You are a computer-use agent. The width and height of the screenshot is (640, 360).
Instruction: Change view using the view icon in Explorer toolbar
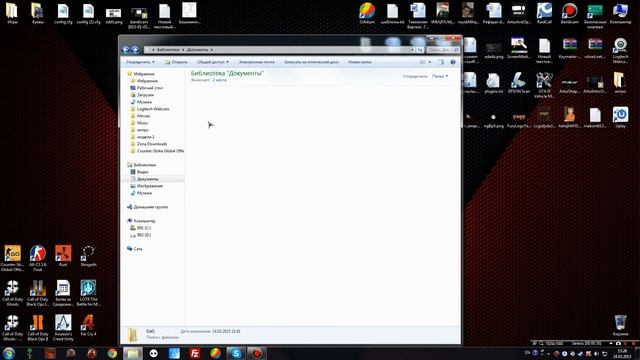[422, 62]
